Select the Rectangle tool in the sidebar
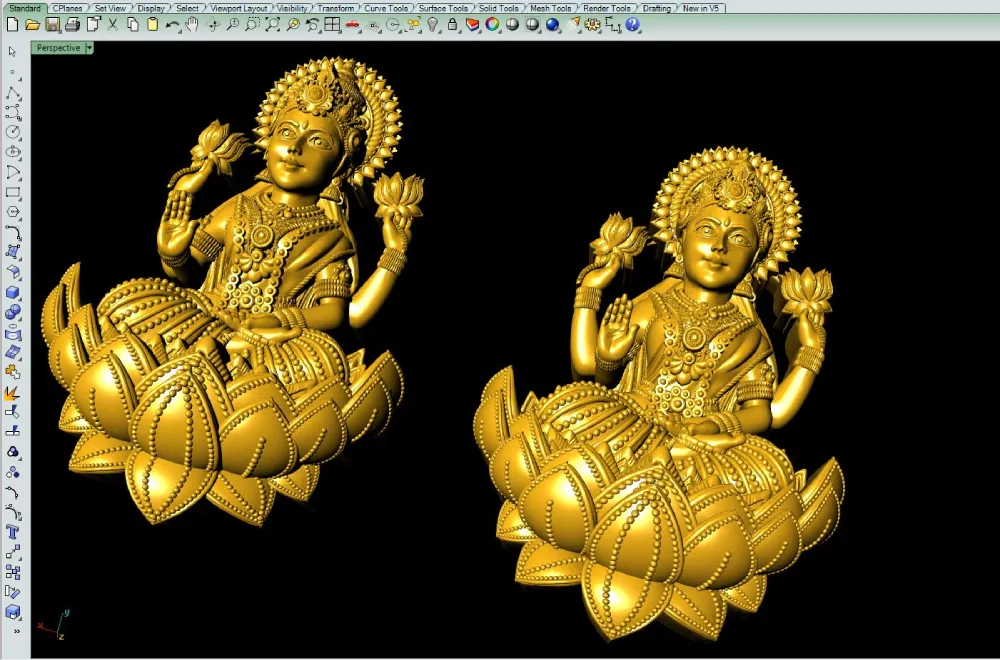This screenshot has width=1000, height=660. pos(13,192)
